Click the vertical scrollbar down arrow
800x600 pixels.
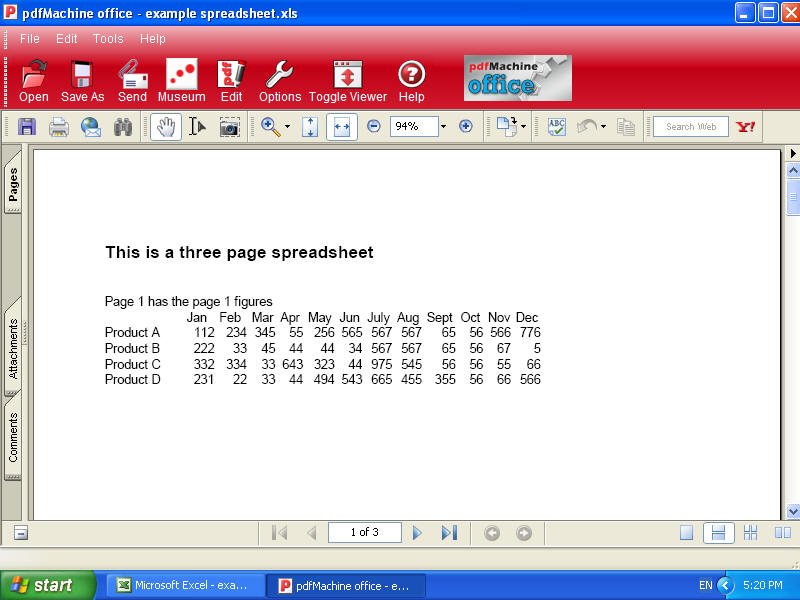793,510
